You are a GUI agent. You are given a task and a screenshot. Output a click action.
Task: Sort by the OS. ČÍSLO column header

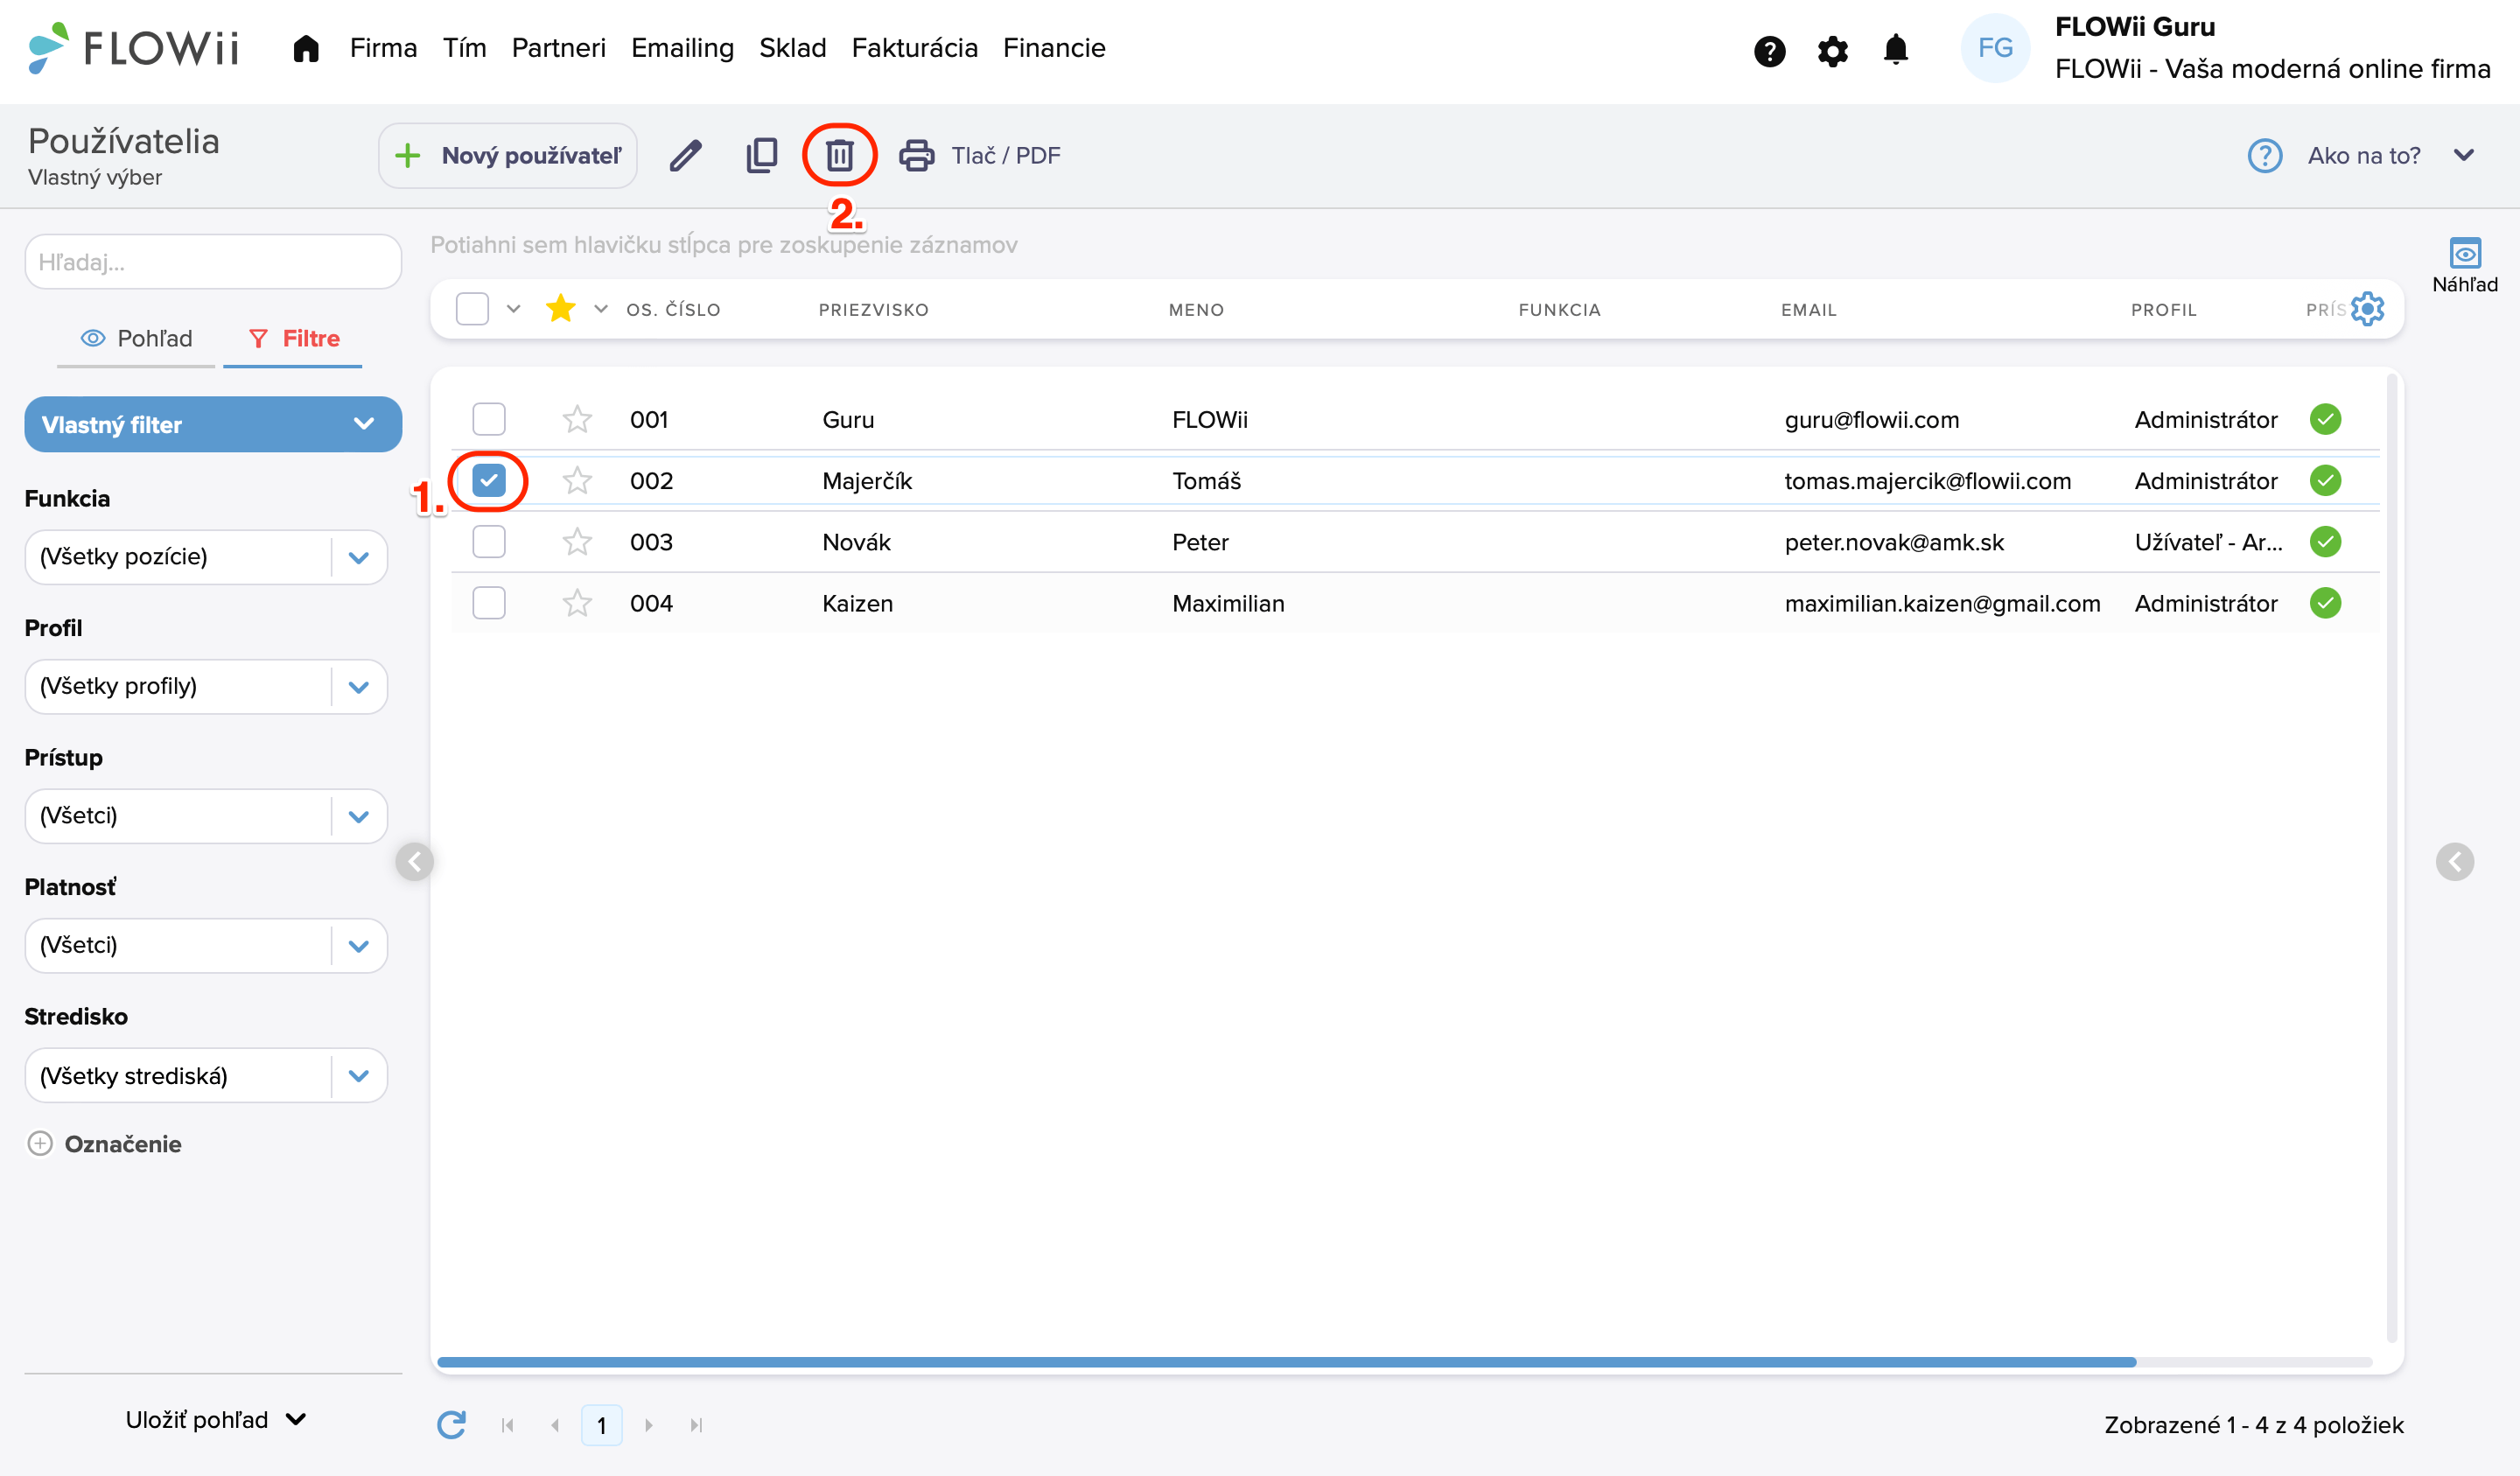pos(673,310)
